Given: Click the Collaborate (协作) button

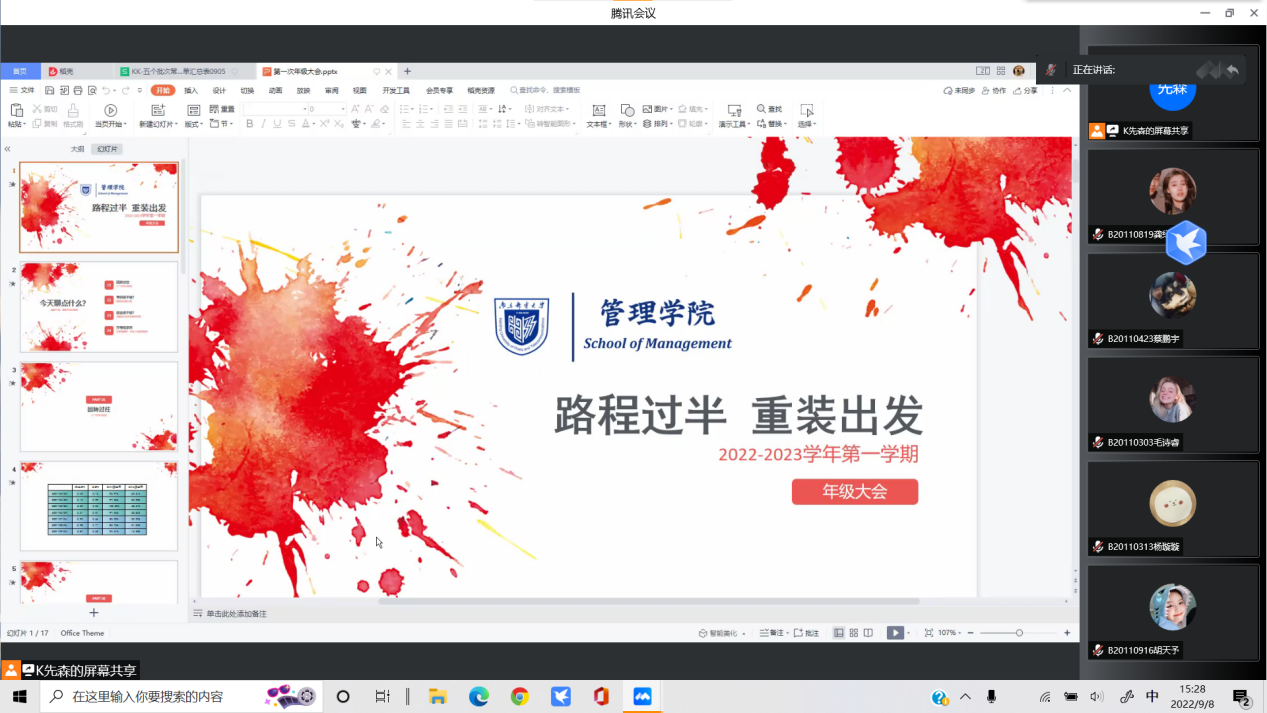Looking at the screenshot, I should pyautogui.click(x=993, y=90).
